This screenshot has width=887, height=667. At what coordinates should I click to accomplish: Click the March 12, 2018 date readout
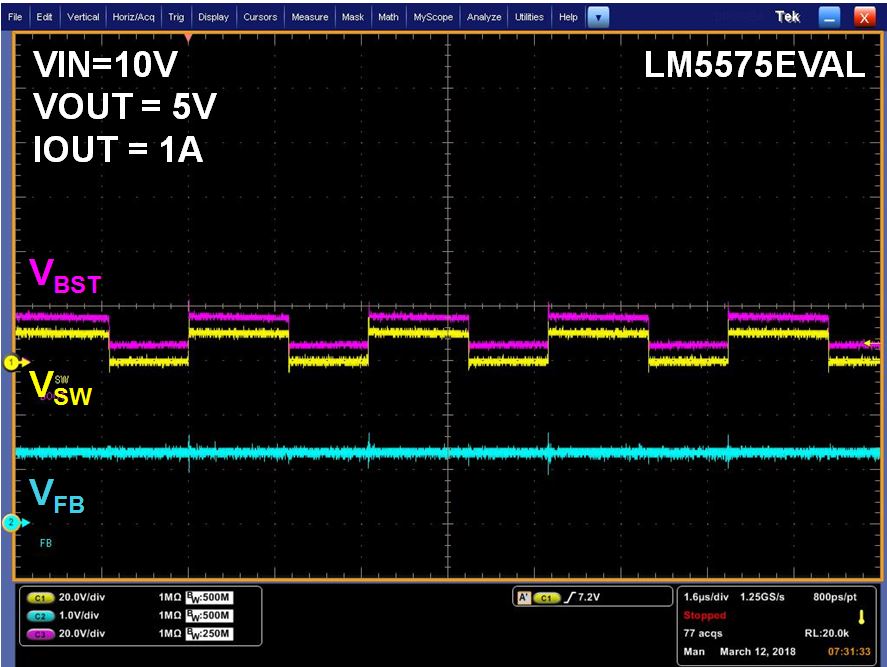[757, 652]
